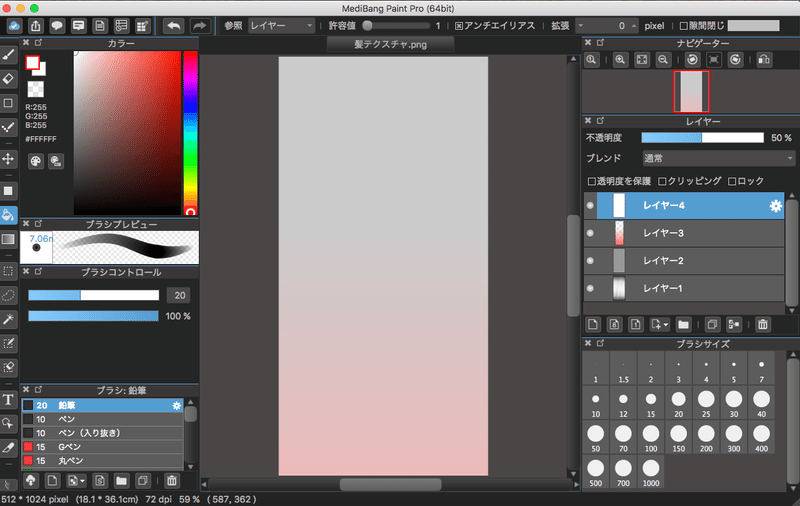This screenshot has width=800, height=506.
Task: Click the export/share icon in toolbar
Action: 35,26
